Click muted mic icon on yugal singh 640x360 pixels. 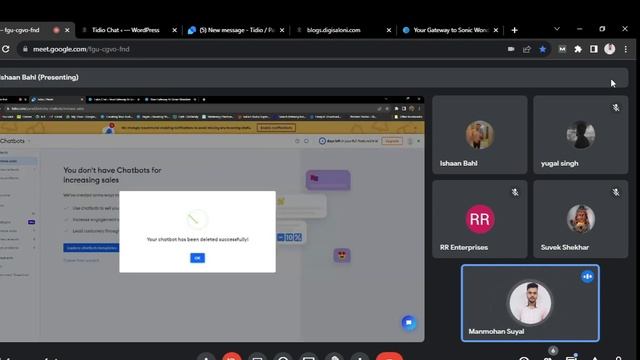coord(616,108)
